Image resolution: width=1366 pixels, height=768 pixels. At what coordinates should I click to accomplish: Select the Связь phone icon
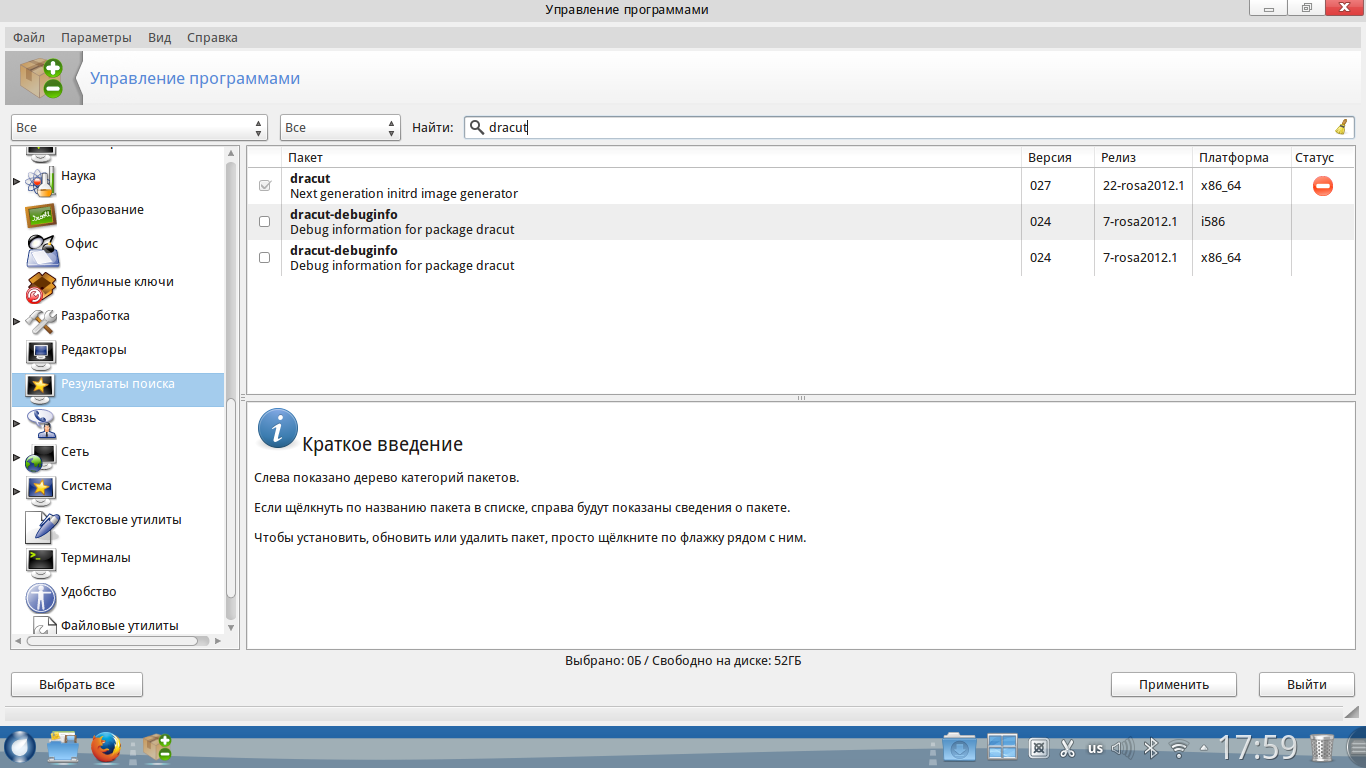tap(40, 423)
